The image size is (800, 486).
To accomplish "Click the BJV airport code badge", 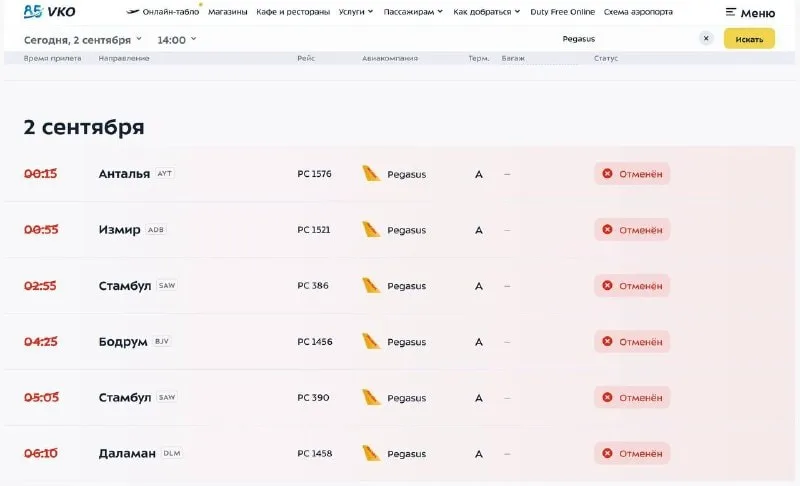I will point(162,341).
